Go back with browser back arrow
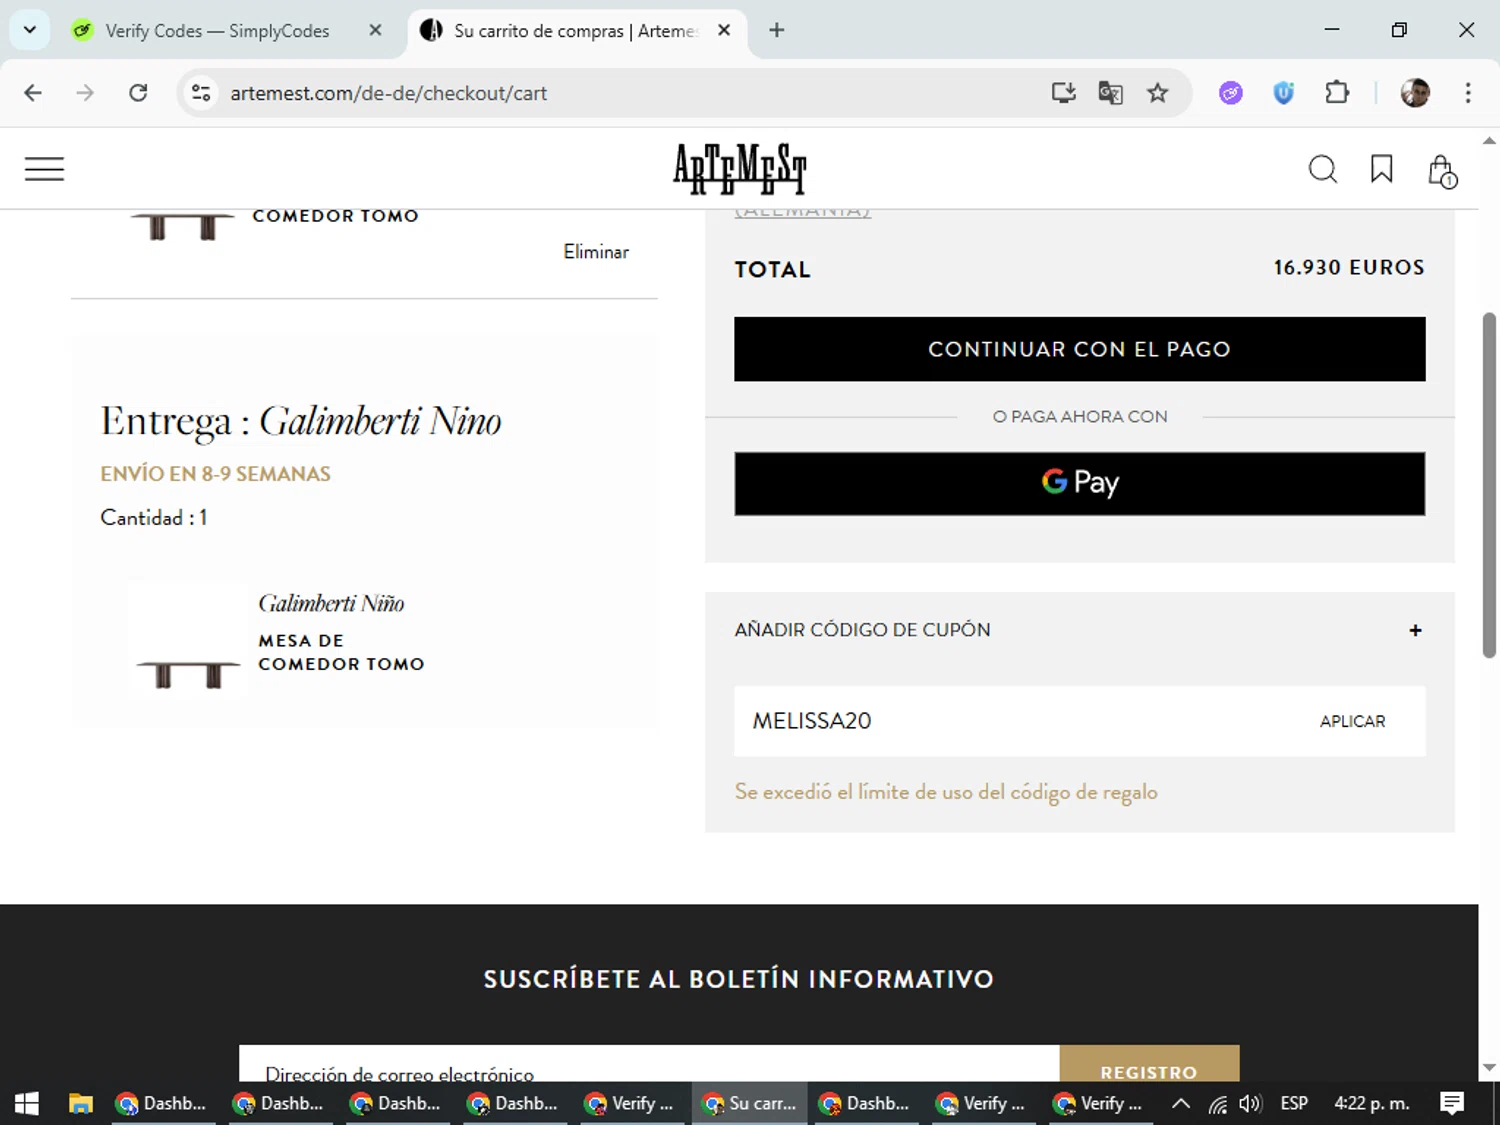Image resolution: width=1500 pixels, height=1125 pixels. pos(33,93)
